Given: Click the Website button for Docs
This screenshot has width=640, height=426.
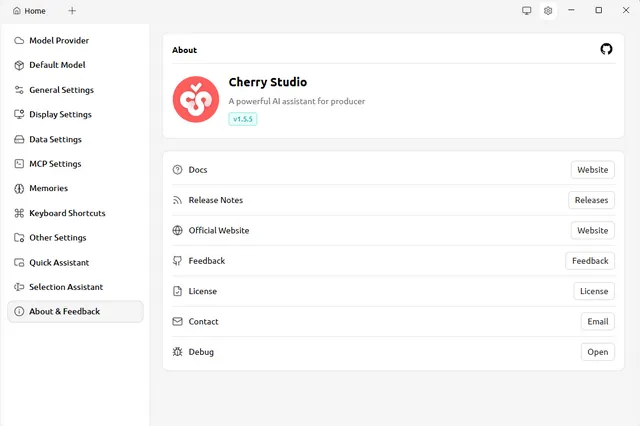Looking at the screenshot, I should point(592,170).
